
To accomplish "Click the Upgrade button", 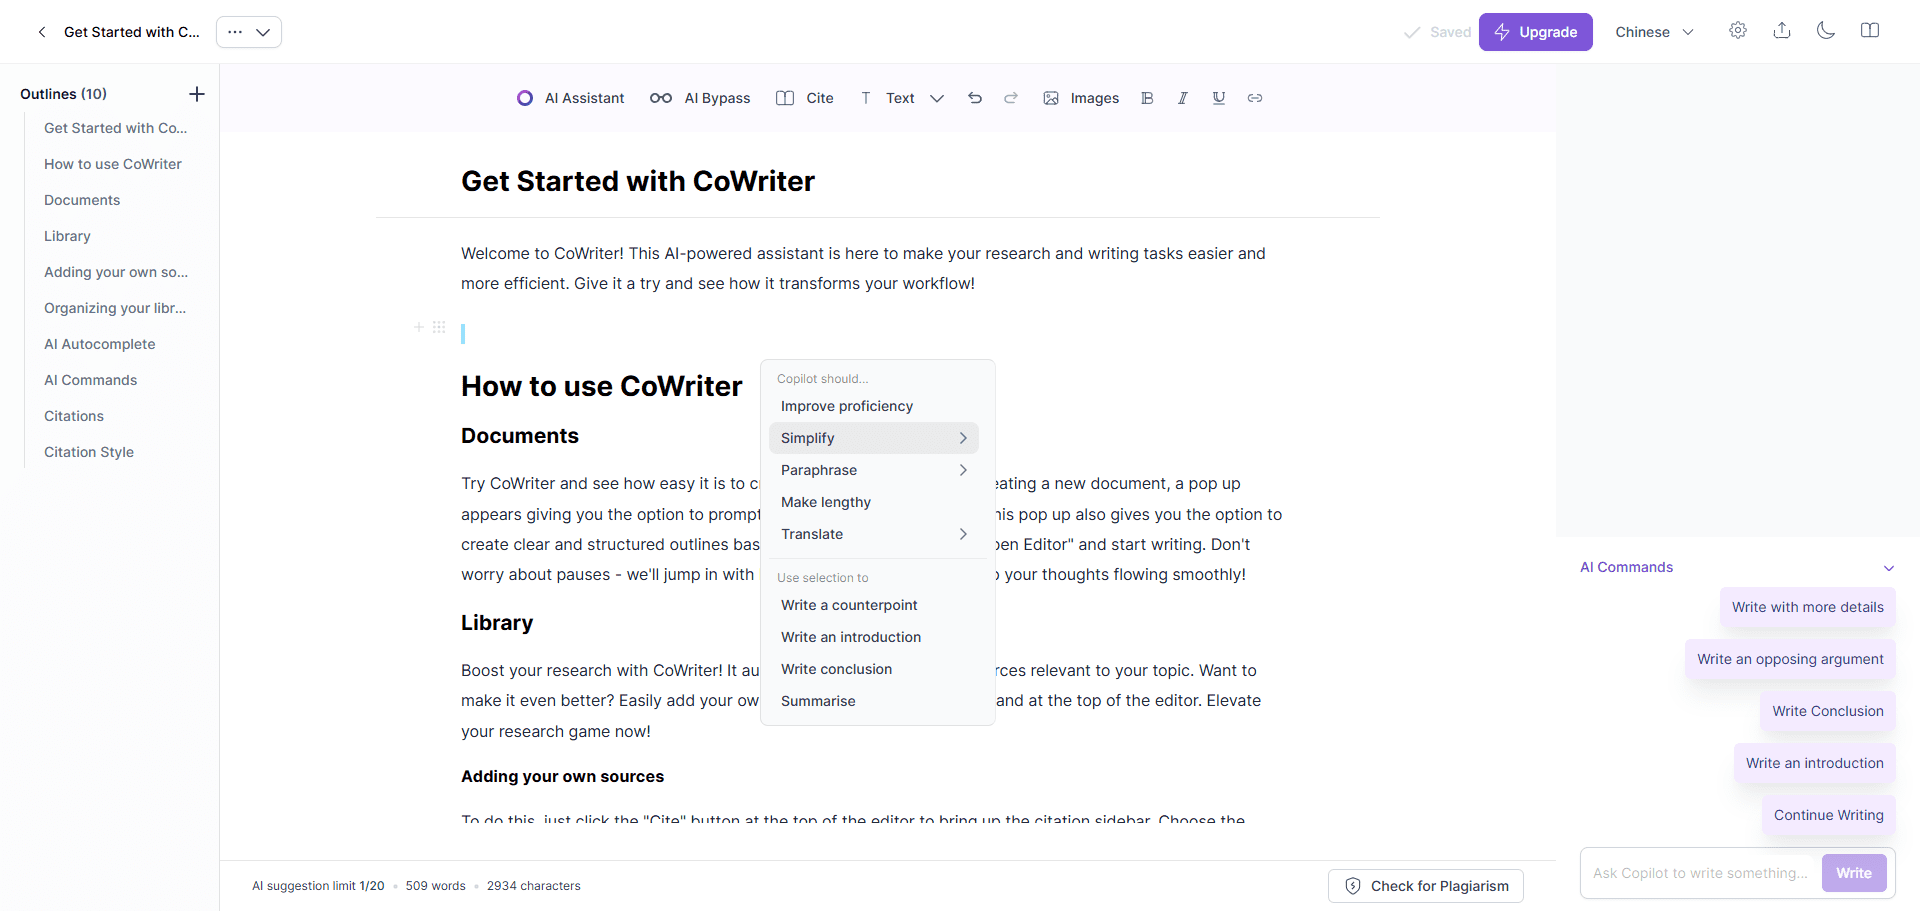I will point(1535,32).
